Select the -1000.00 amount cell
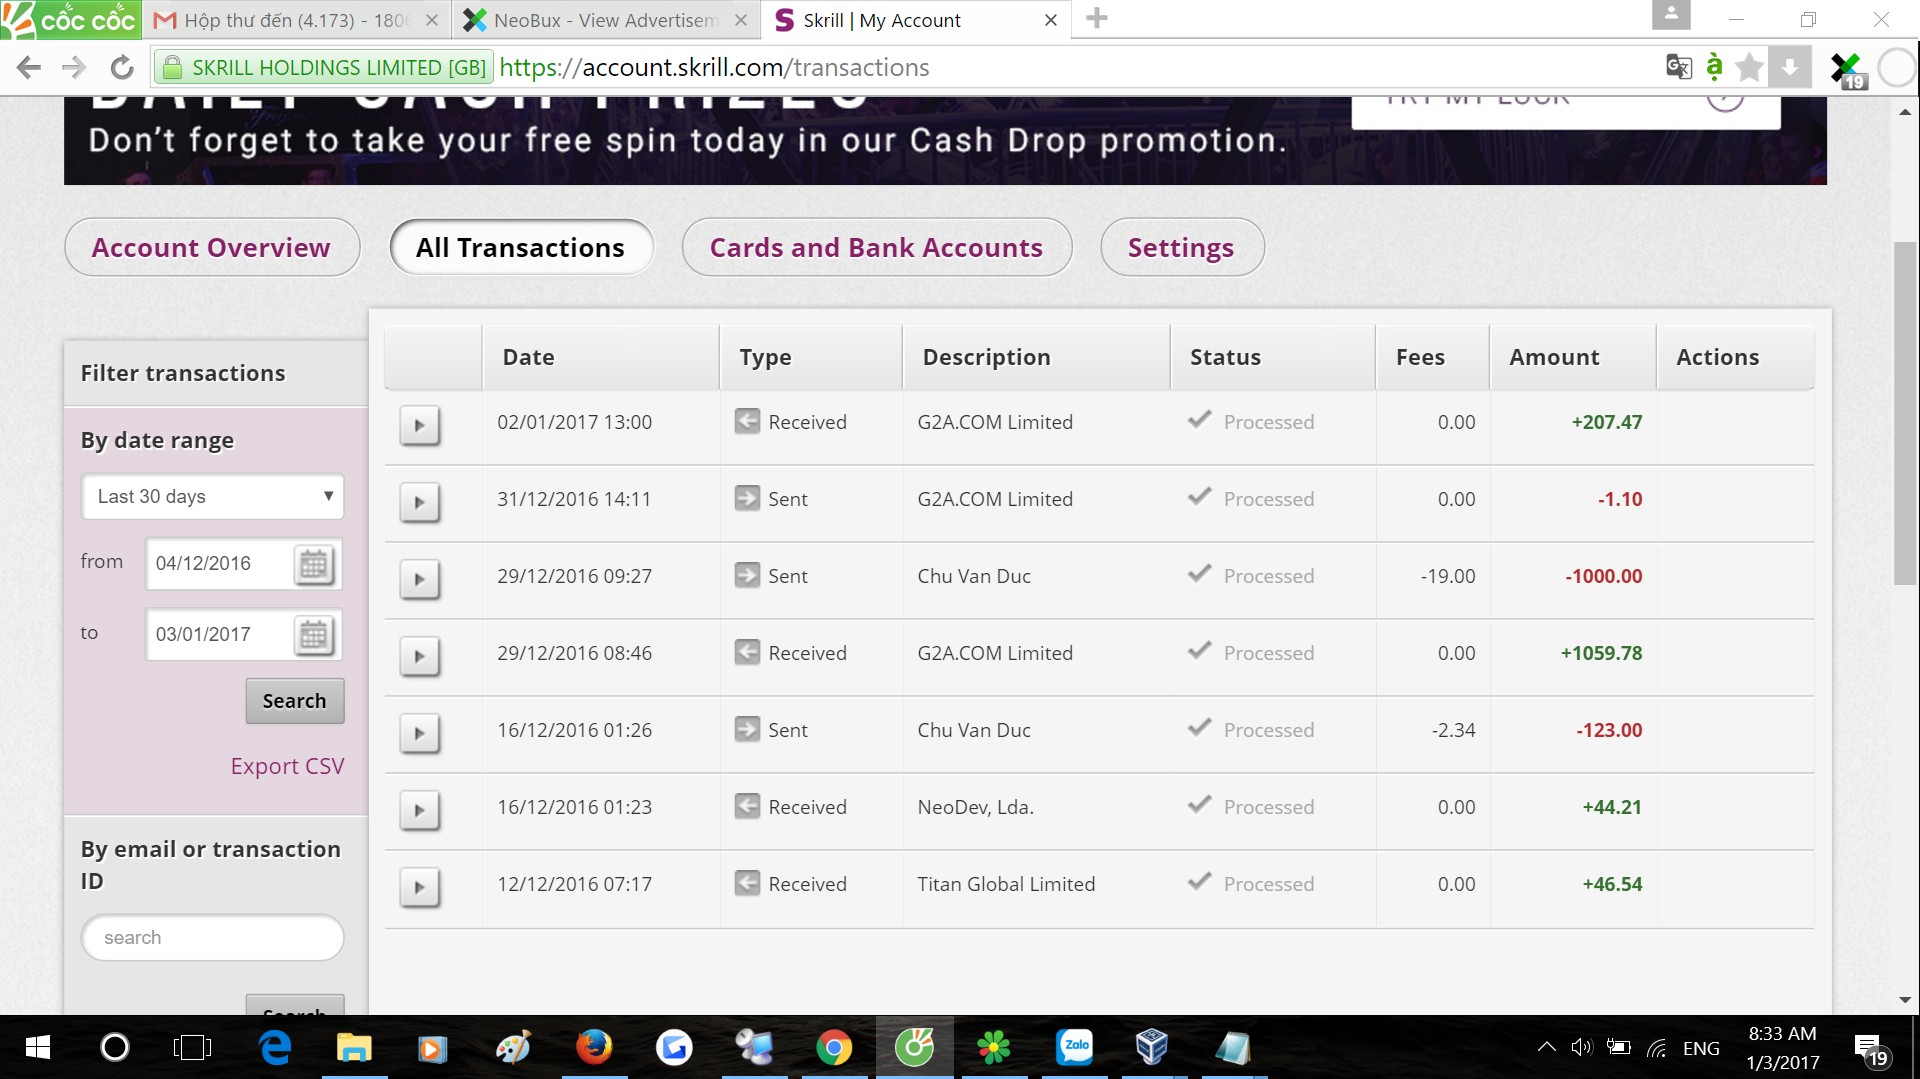The width and height of the screenshot is (1920, 1079). point(1604,576)
